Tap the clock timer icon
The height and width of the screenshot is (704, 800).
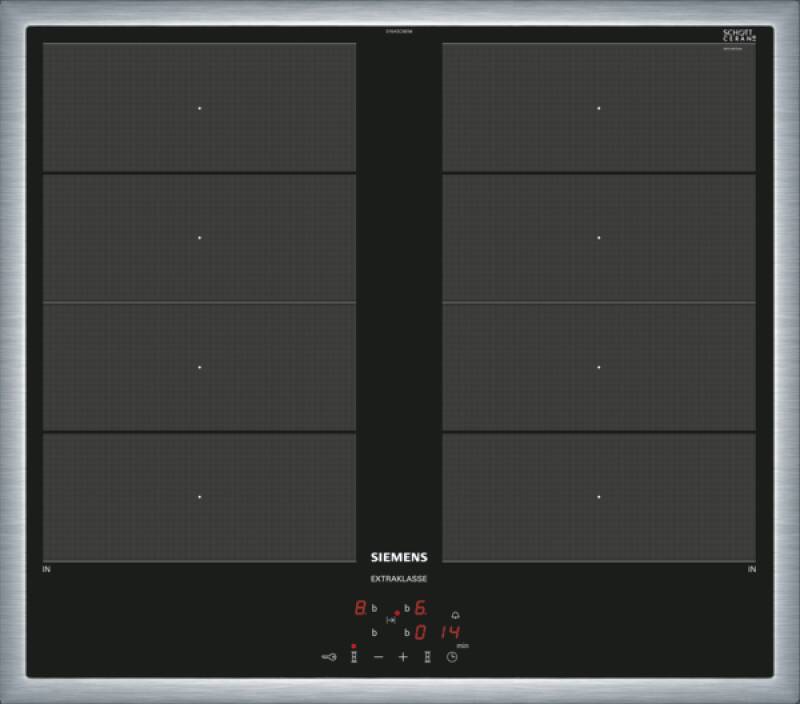tap(452, 657)
